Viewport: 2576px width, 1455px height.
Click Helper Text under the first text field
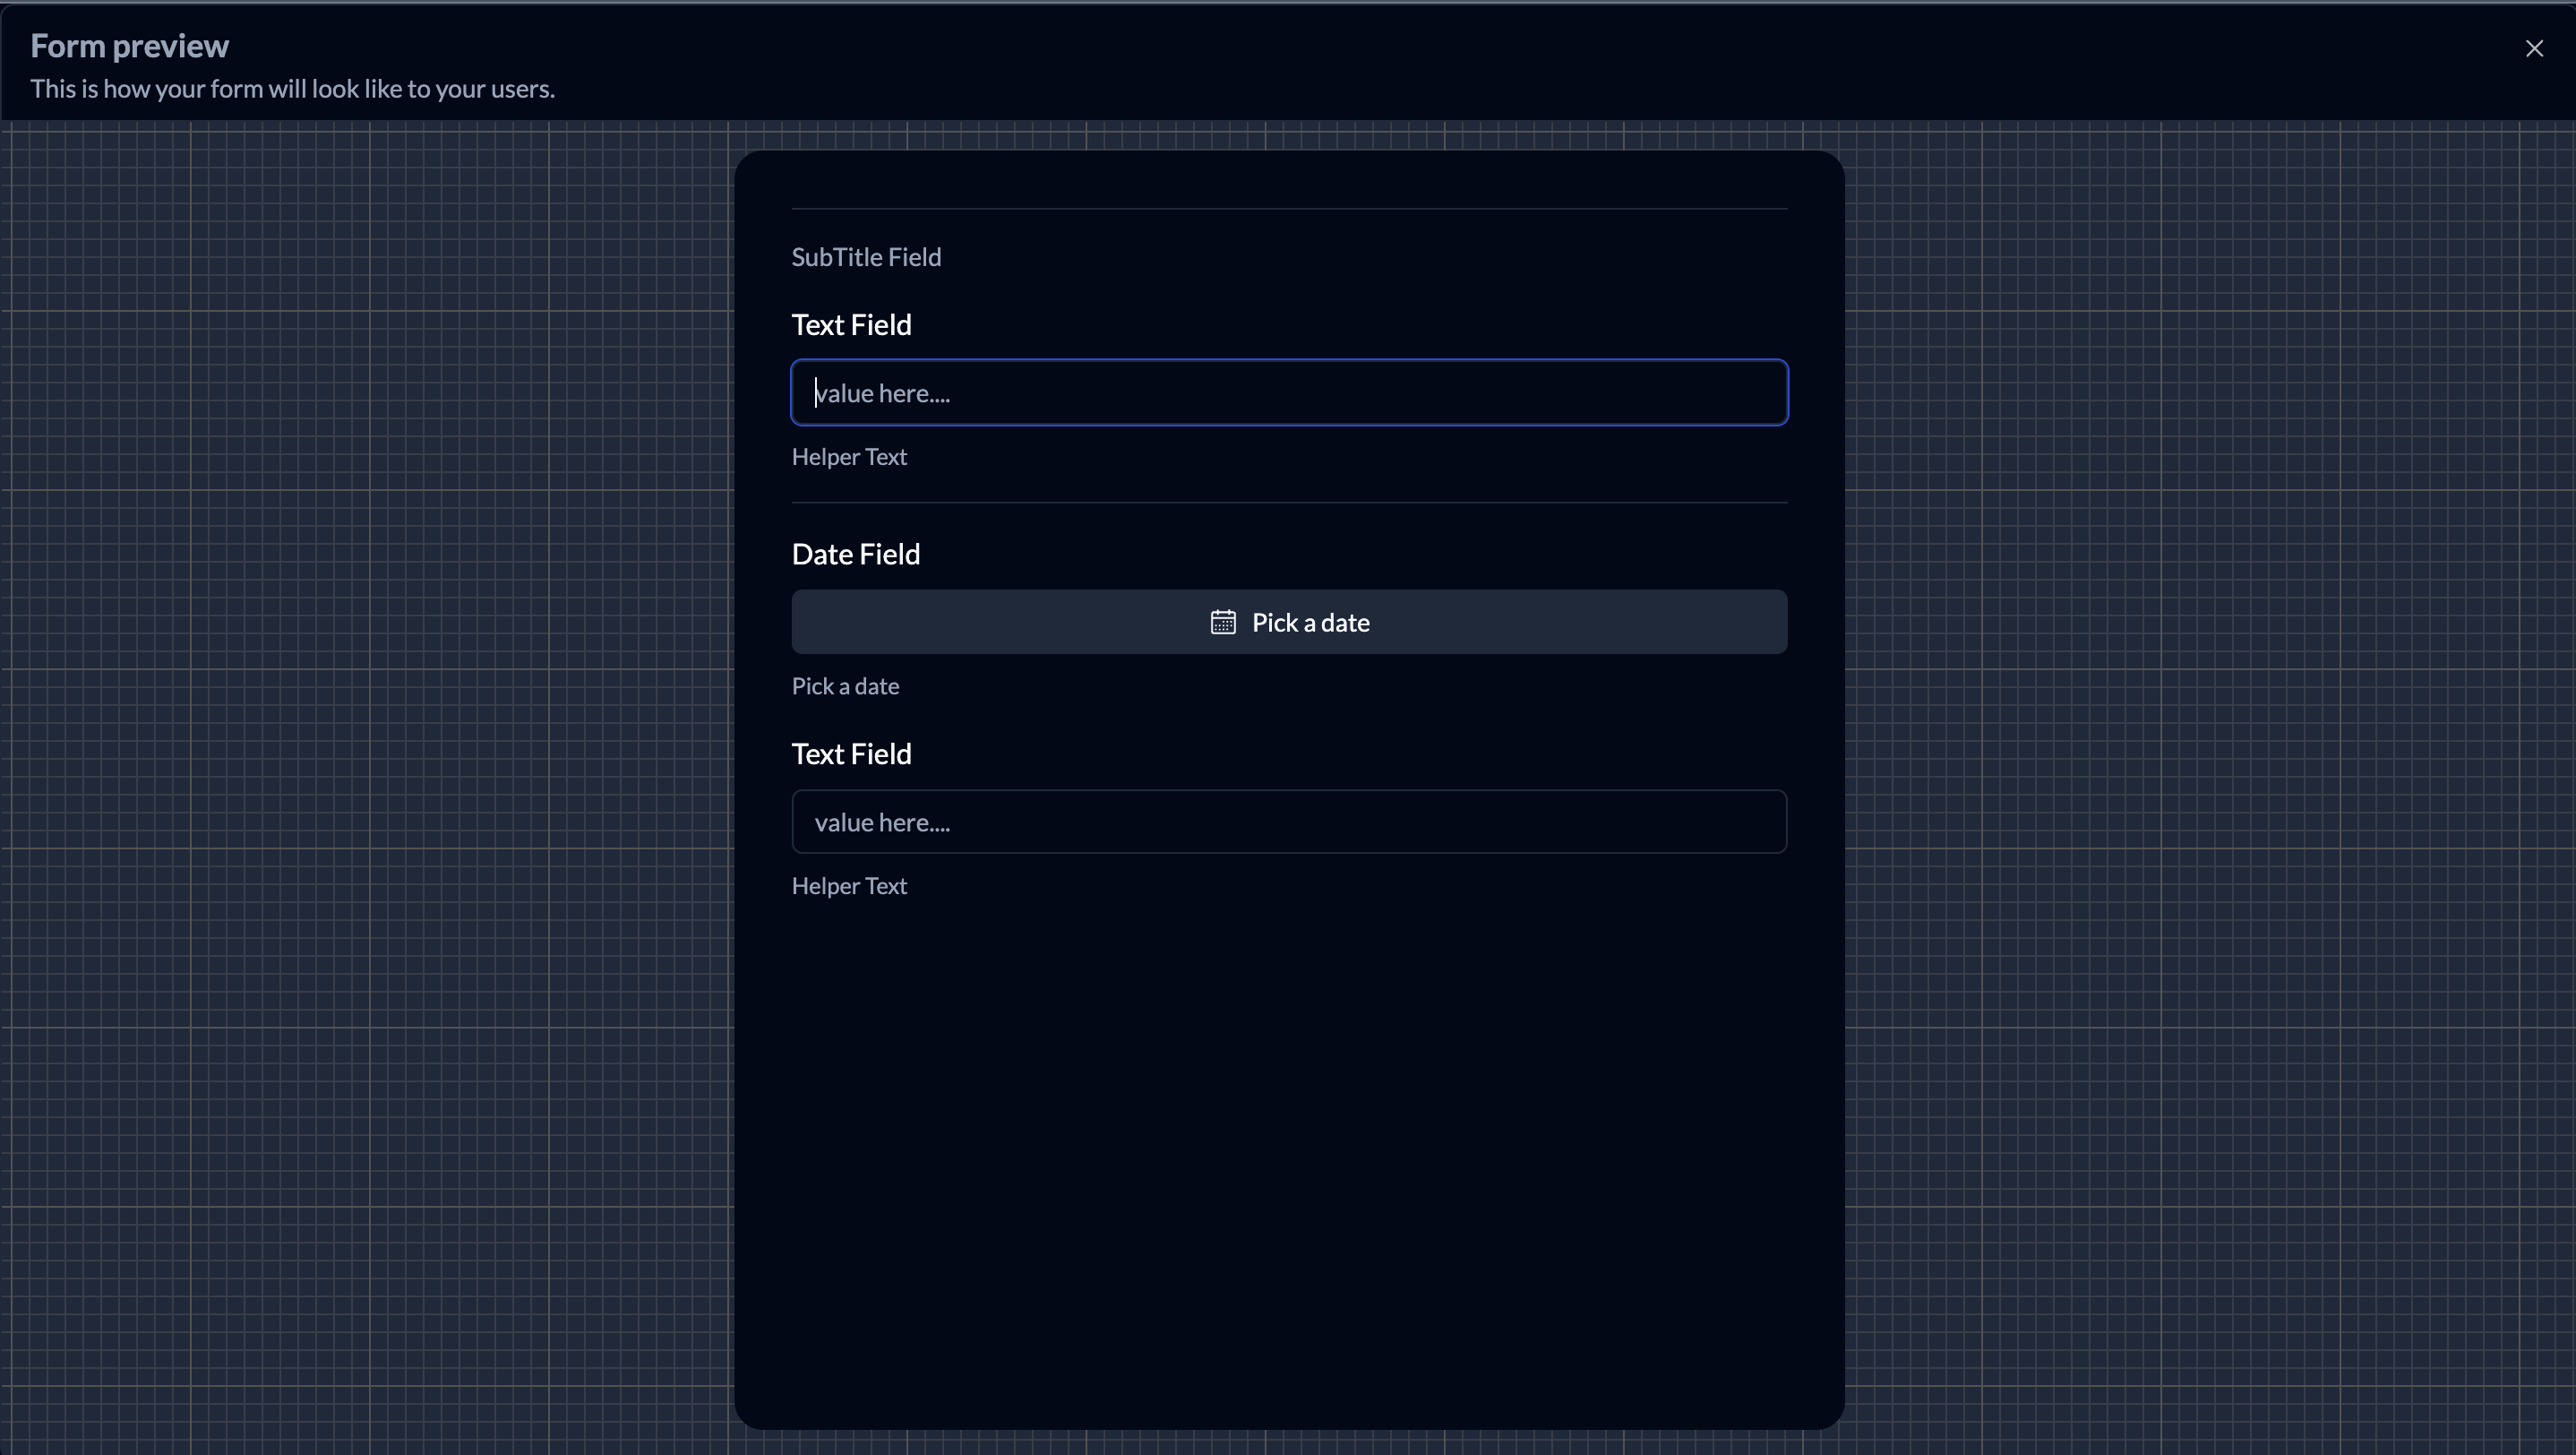coord(849,457)
